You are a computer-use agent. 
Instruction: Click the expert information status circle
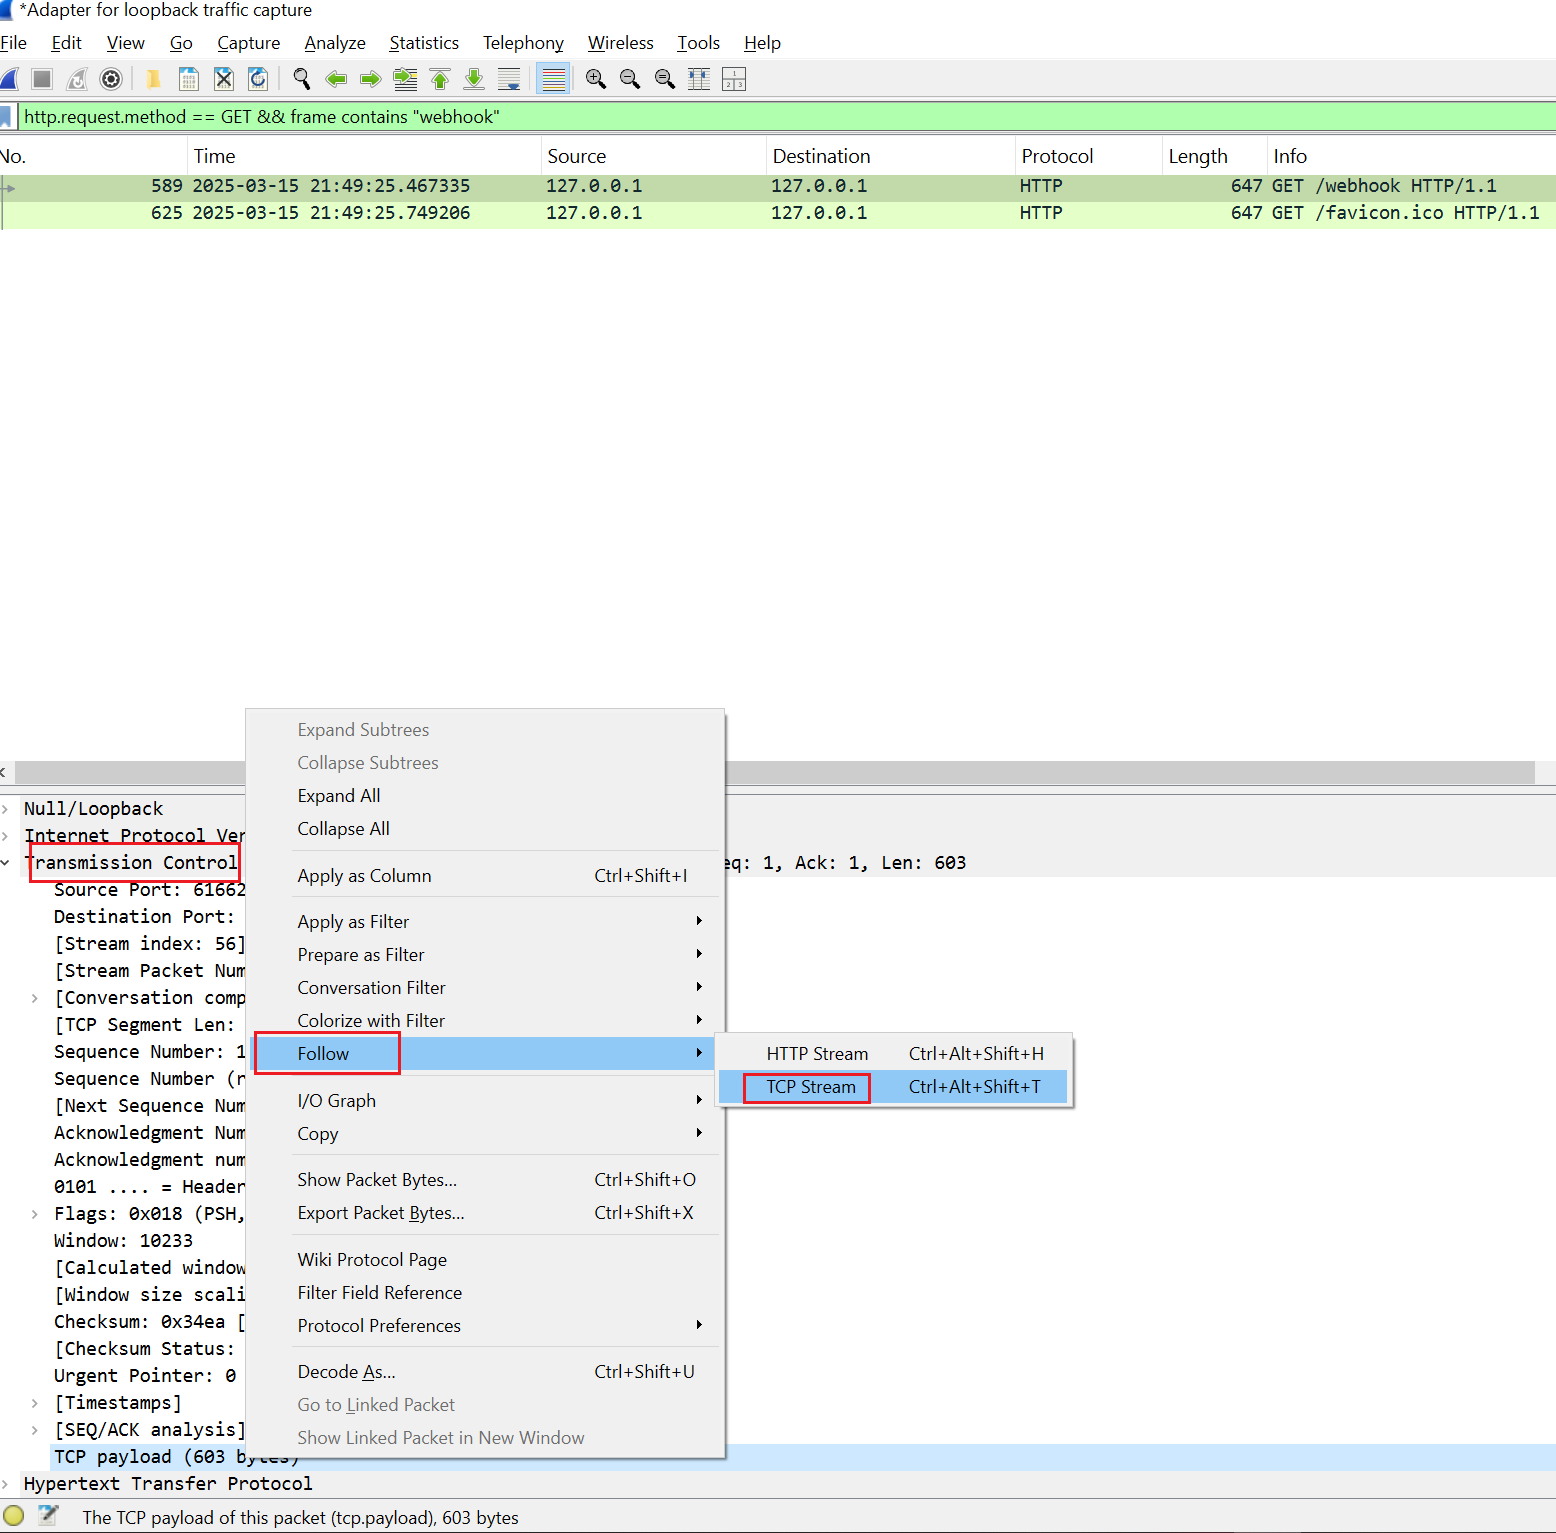tap(14, 1516)
